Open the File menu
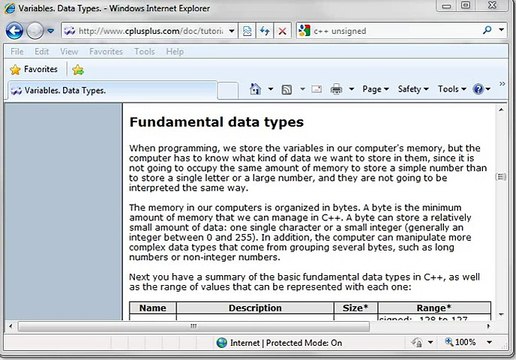 click(17, 51)
